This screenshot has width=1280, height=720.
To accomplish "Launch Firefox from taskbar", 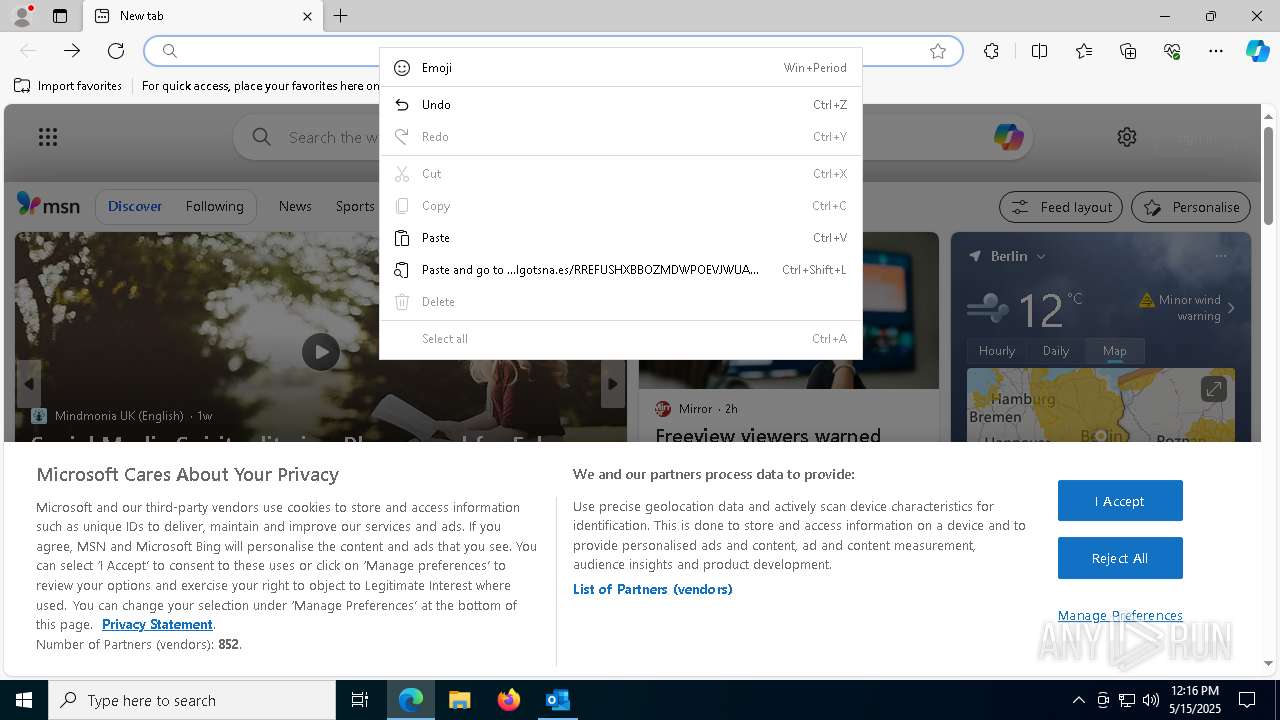I will pyautogui.click(x=509, y=700).
